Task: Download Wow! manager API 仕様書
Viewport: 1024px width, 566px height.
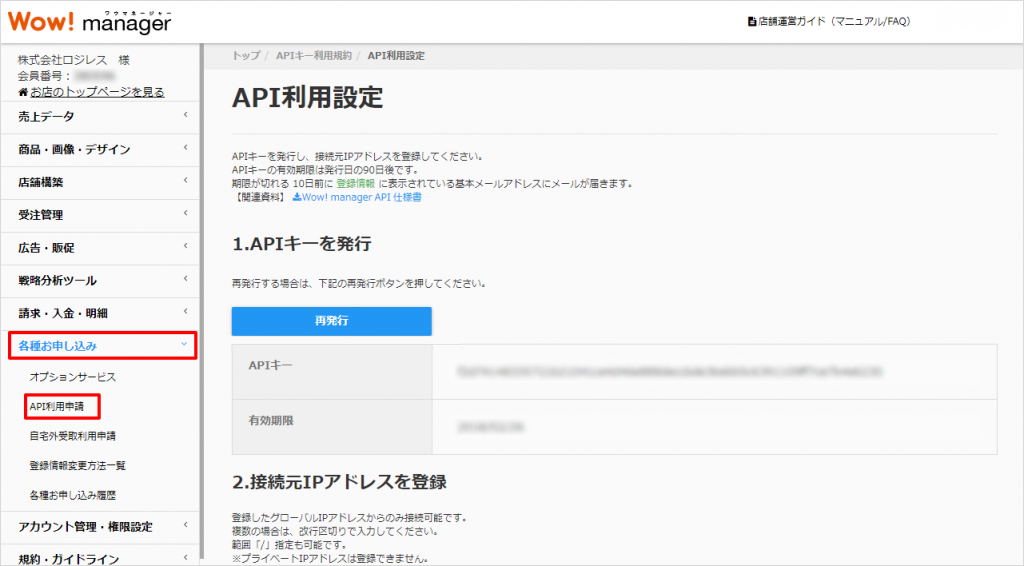Action: tap(356, 198)
